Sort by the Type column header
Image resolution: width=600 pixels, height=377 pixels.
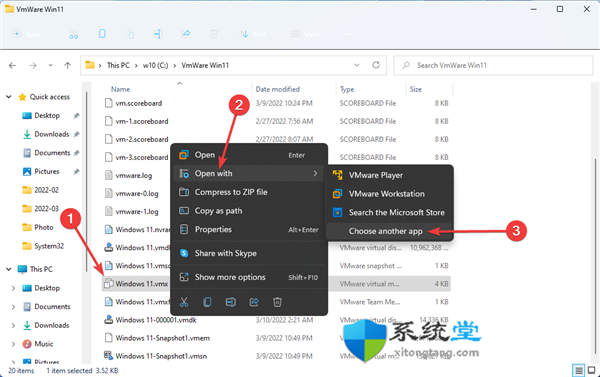click(347, 89)
